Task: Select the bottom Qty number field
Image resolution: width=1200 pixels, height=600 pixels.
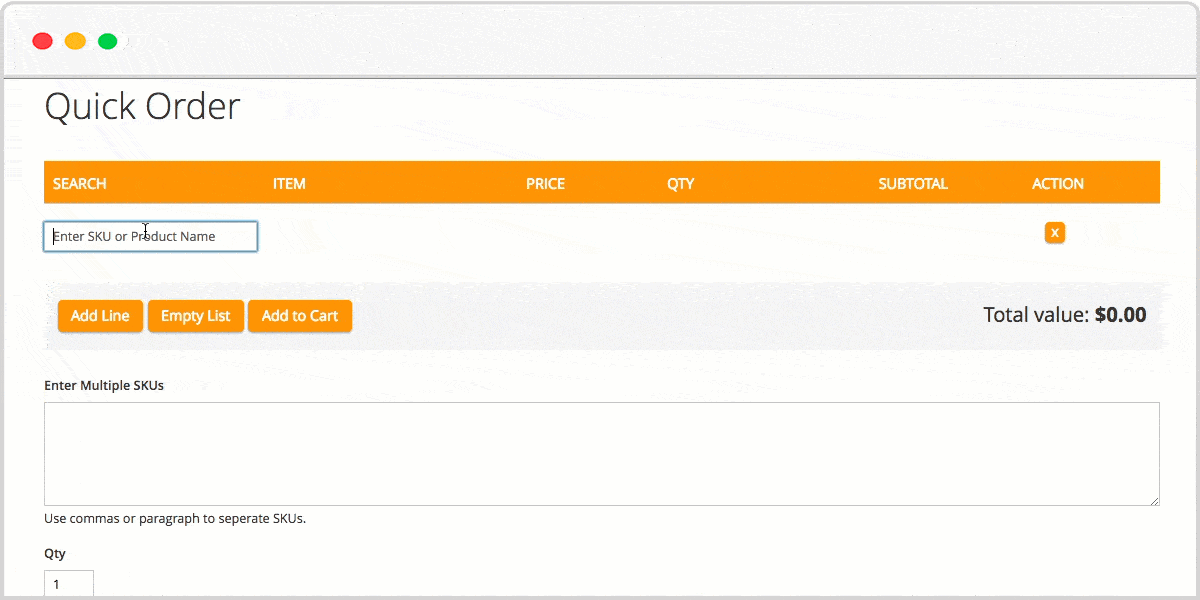Action: click(69, 584)
